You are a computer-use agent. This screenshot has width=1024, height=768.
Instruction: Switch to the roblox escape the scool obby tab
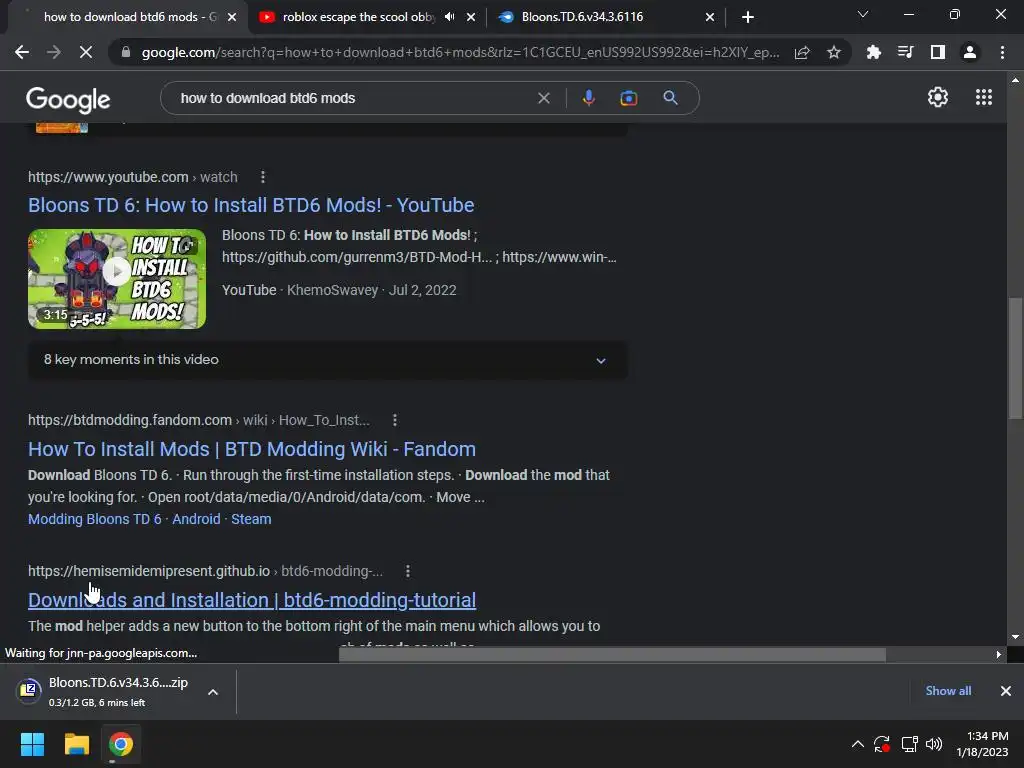358,17
